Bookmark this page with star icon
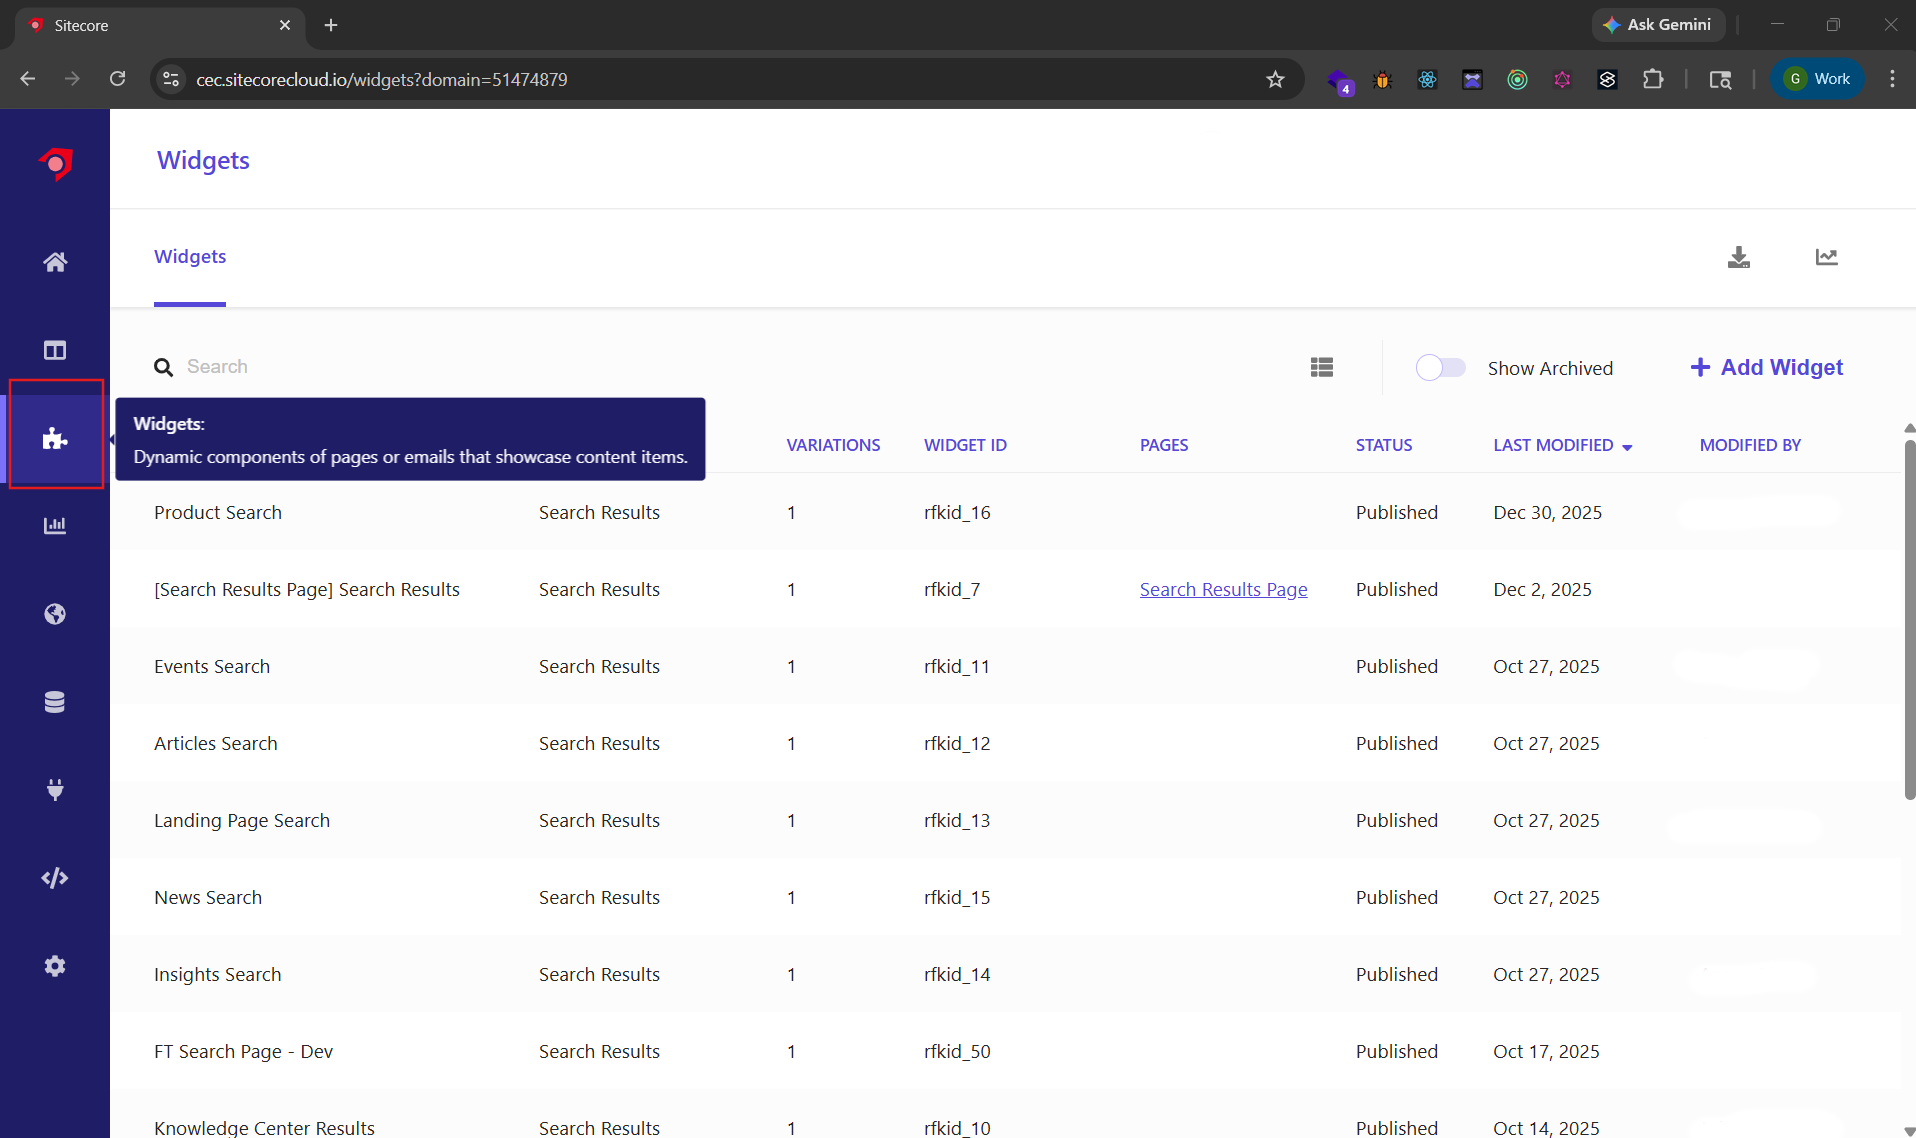The height and width of the screenshot is (1138, 1916). (1275, 80)
